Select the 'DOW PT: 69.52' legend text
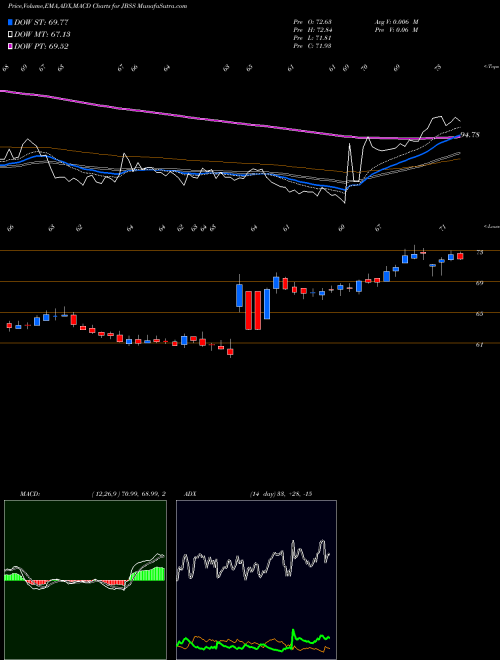The image size is (500, 660). pos(41,46)
